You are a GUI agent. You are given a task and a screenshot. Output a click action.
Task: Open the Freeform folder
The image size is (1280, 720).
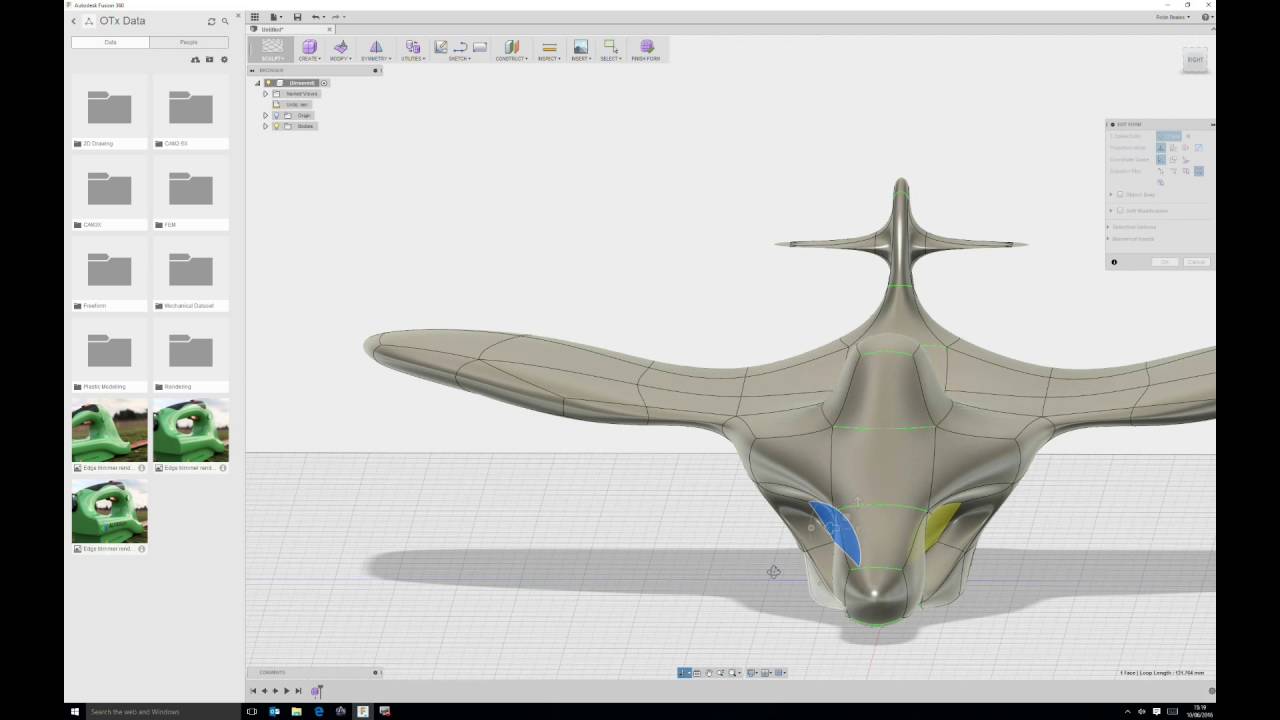[109, 272]
